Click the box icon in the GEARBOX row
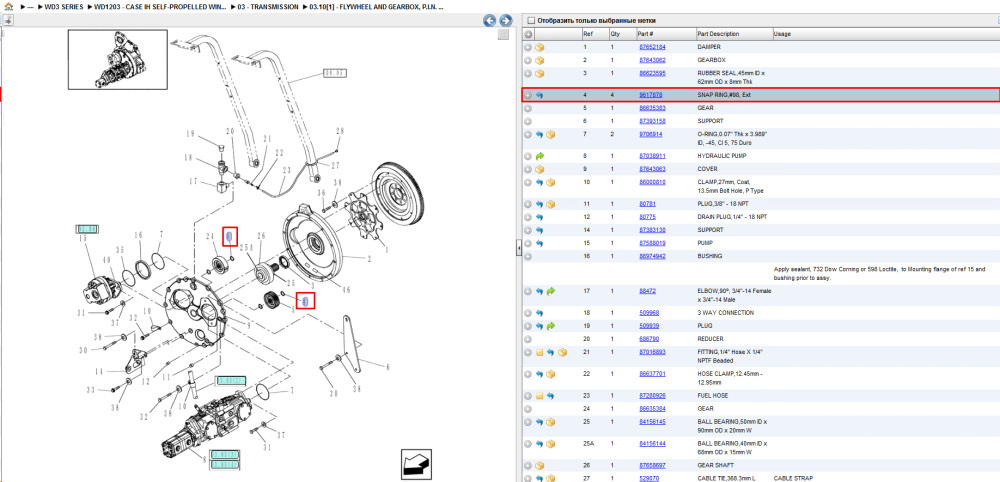1000x482 pixels. (x=540, y=60)
